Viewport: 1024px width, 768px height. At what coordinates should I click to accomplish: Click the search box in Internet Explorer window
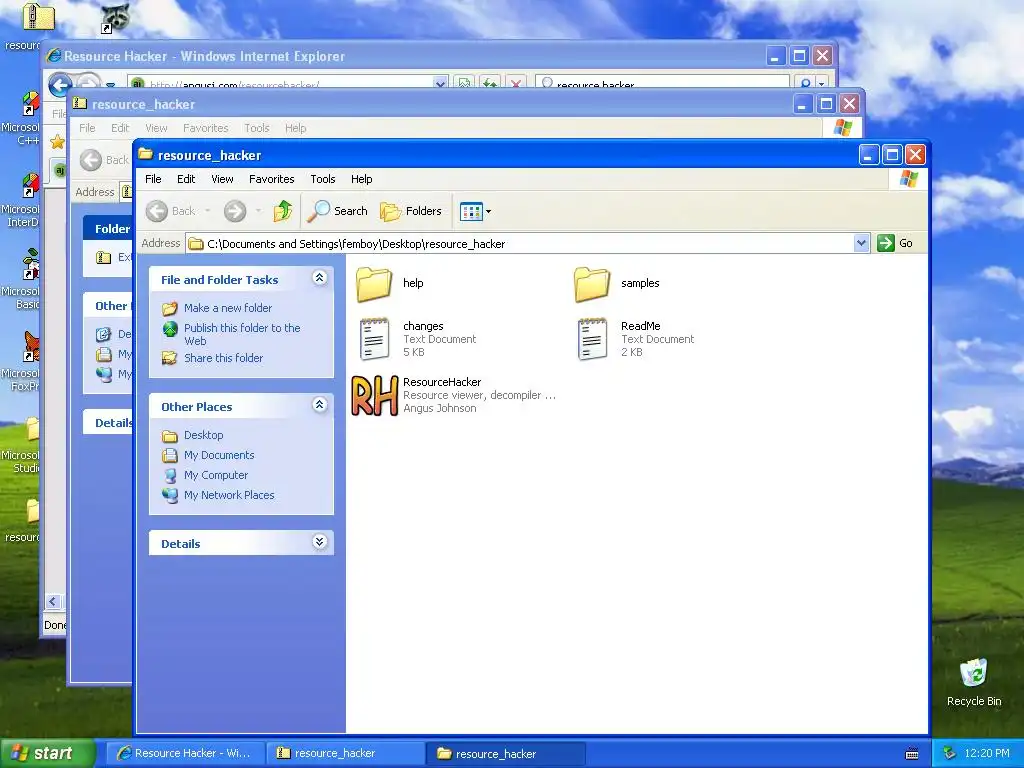(662, 84)
